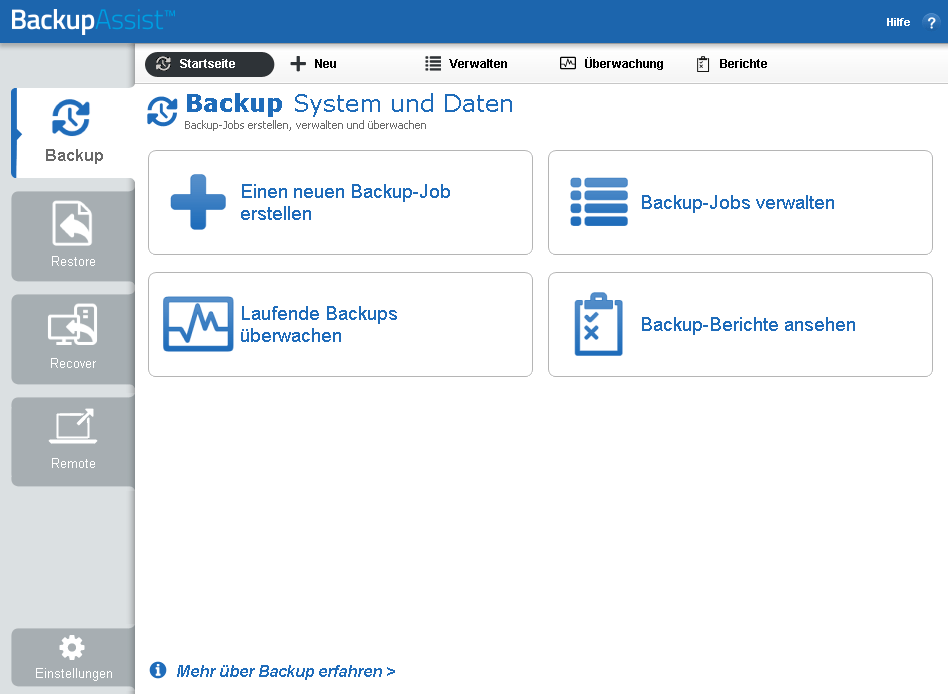Click Laufende Backups überwachen text
The height and width of the screenshot is (694, 948).
pyautogui.click(x=319, y=325)
